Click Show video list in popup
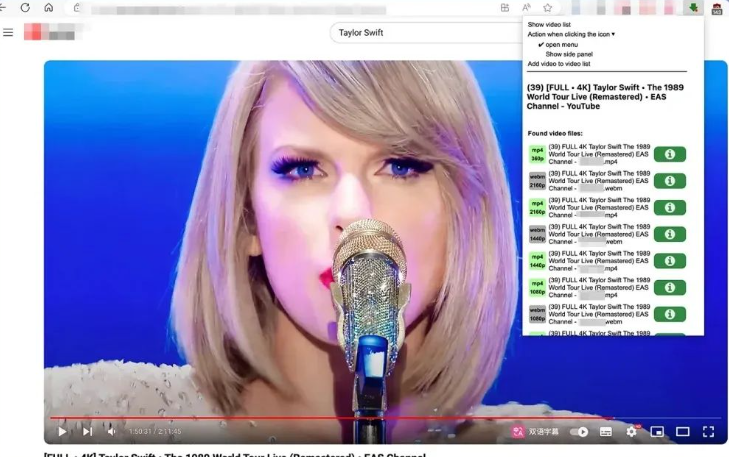The image size is (729, 457). click(549, 25)
